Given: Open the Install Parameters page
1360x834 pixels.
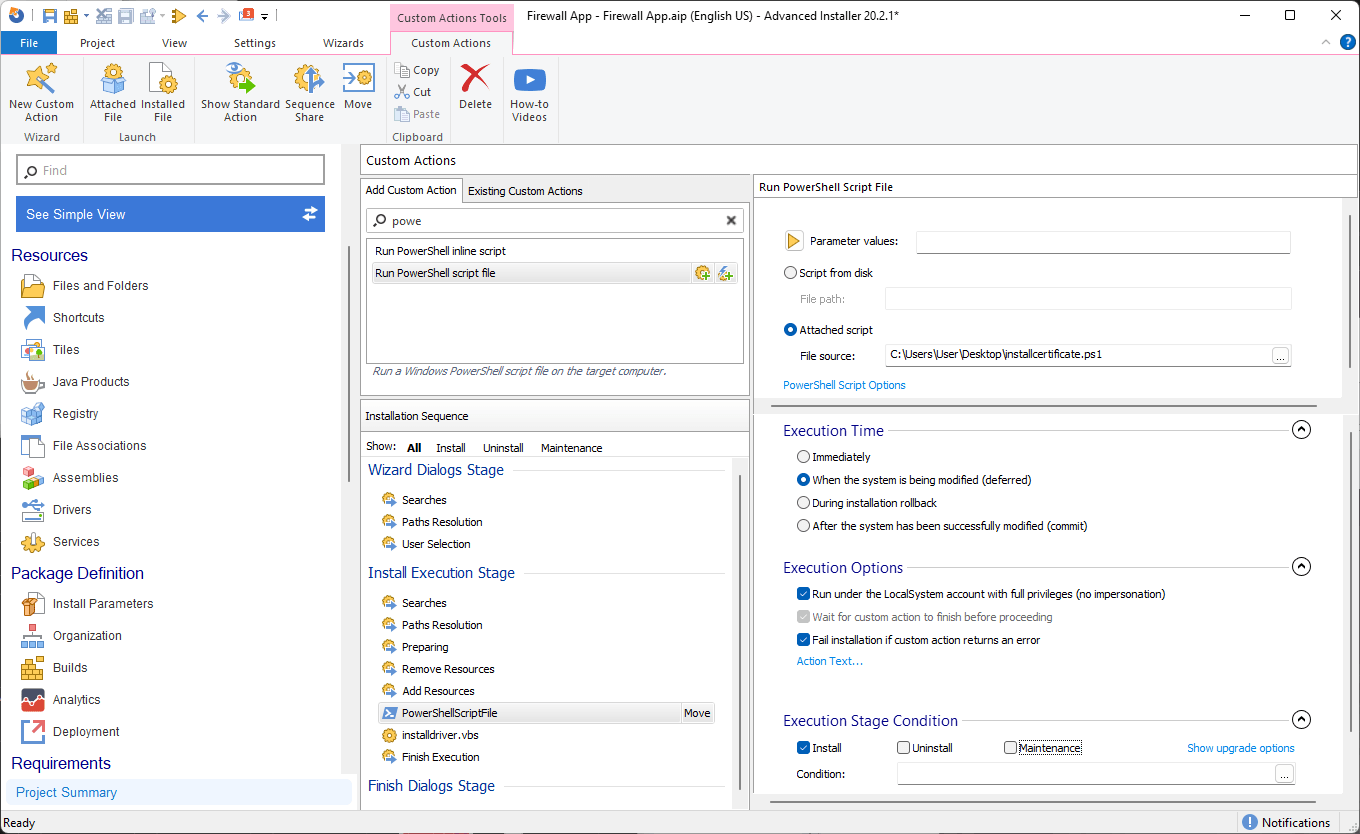Looking at the screenshot, I should tap(103, 604).
